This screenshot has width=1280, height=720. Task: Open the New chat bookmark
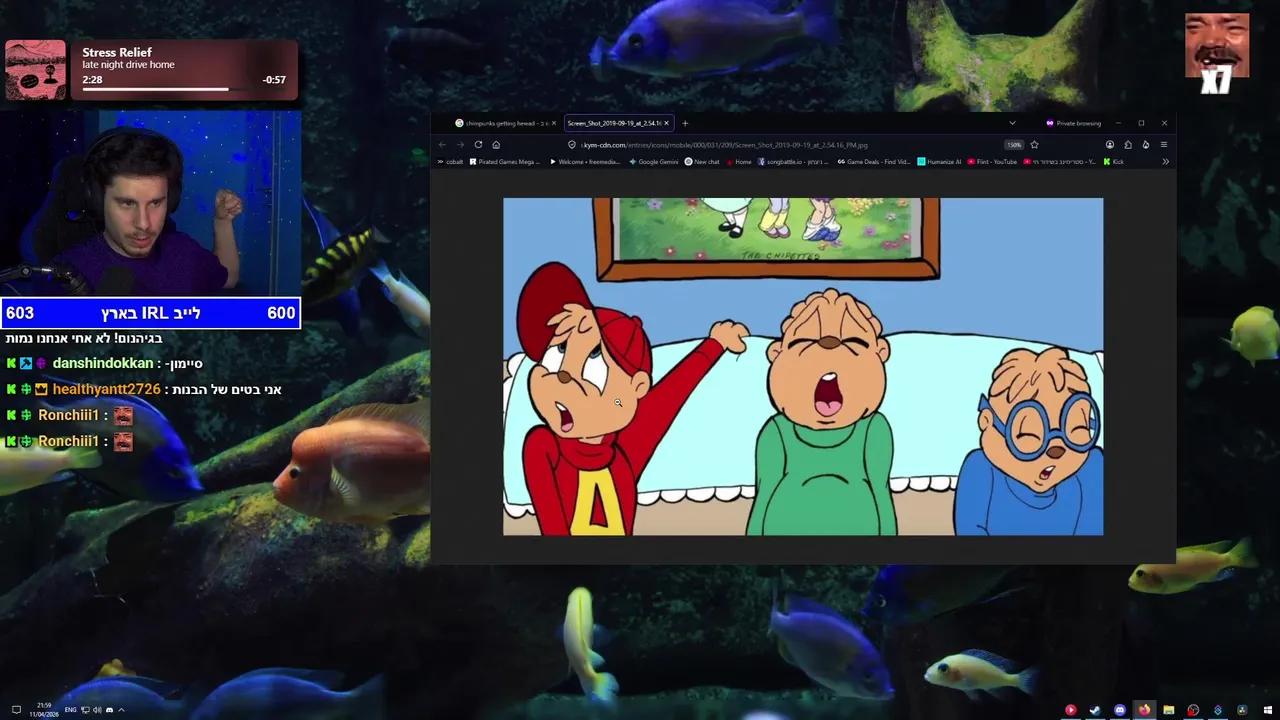click(x=702, y=162)
